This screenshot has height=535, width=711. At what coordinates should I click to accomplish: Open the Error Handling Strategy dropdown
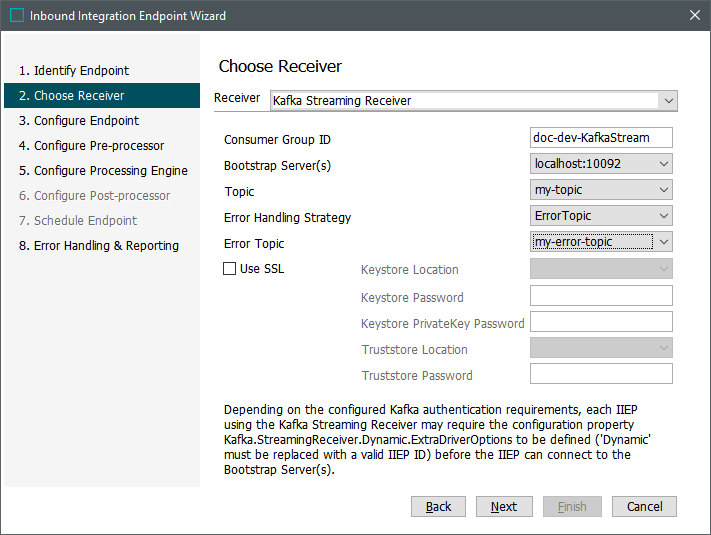click(x=663, y=216)
